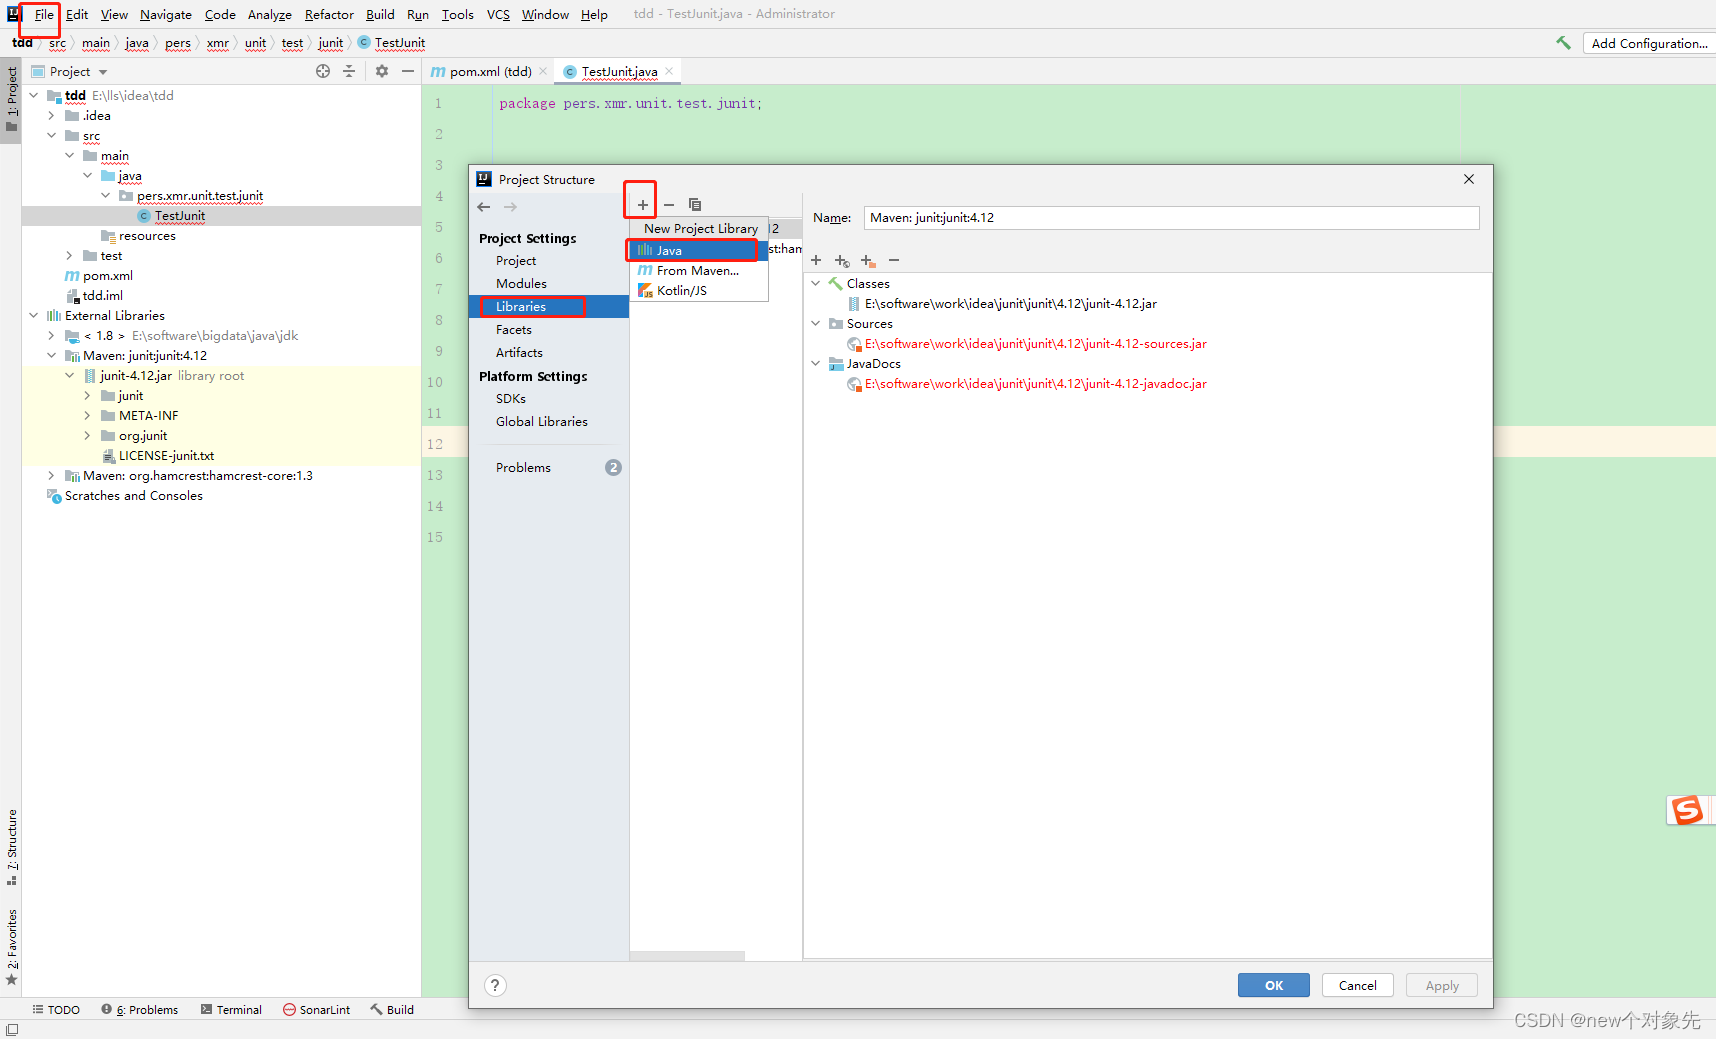Copy the selected library using the copy icon
Image resolution: width=1716 pixels, height=1039 pixels.
tap(695, 205)
